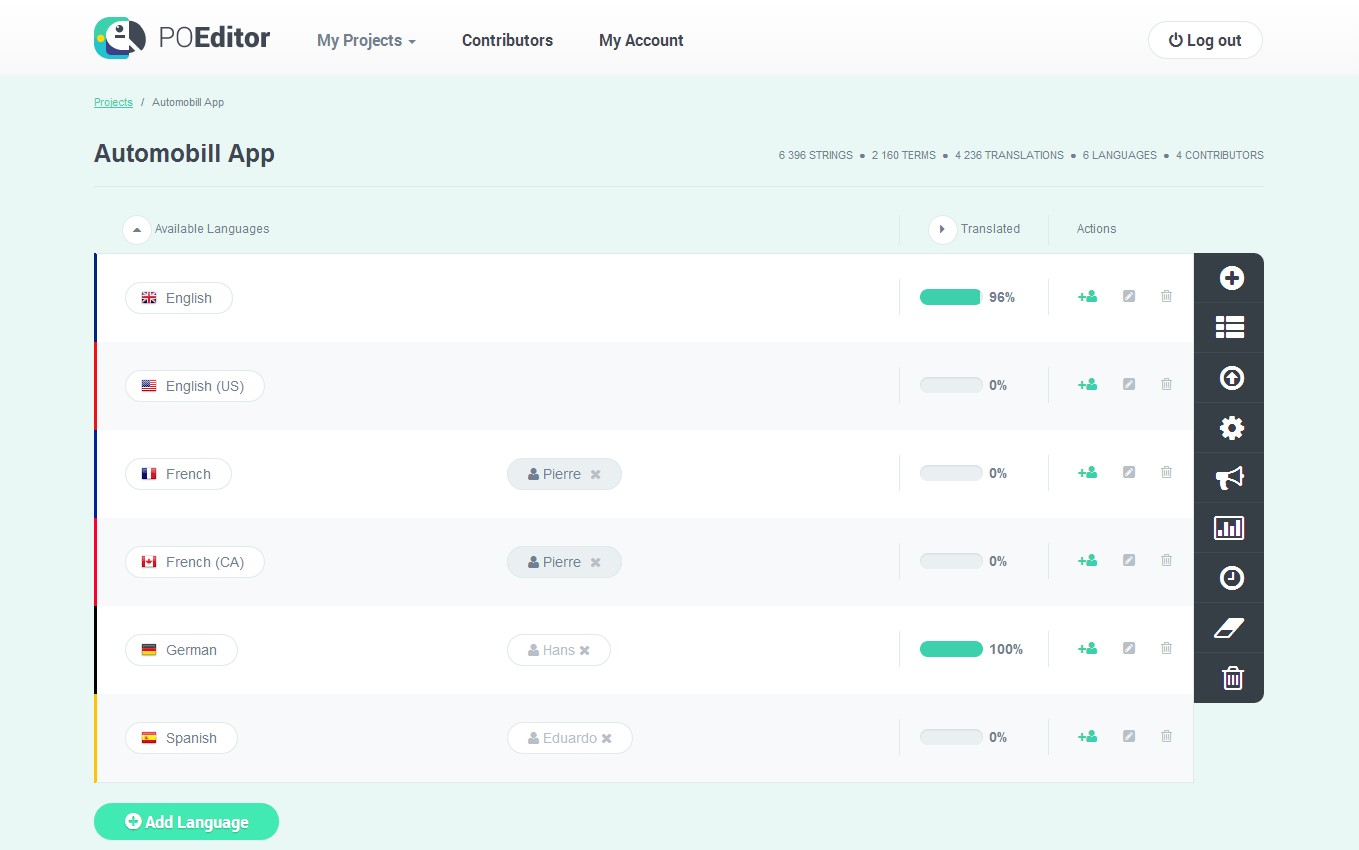This screenshot has width=1359, height=850.
Task: Click the arrow toggle beside Translated
Action: click(942, 229)
